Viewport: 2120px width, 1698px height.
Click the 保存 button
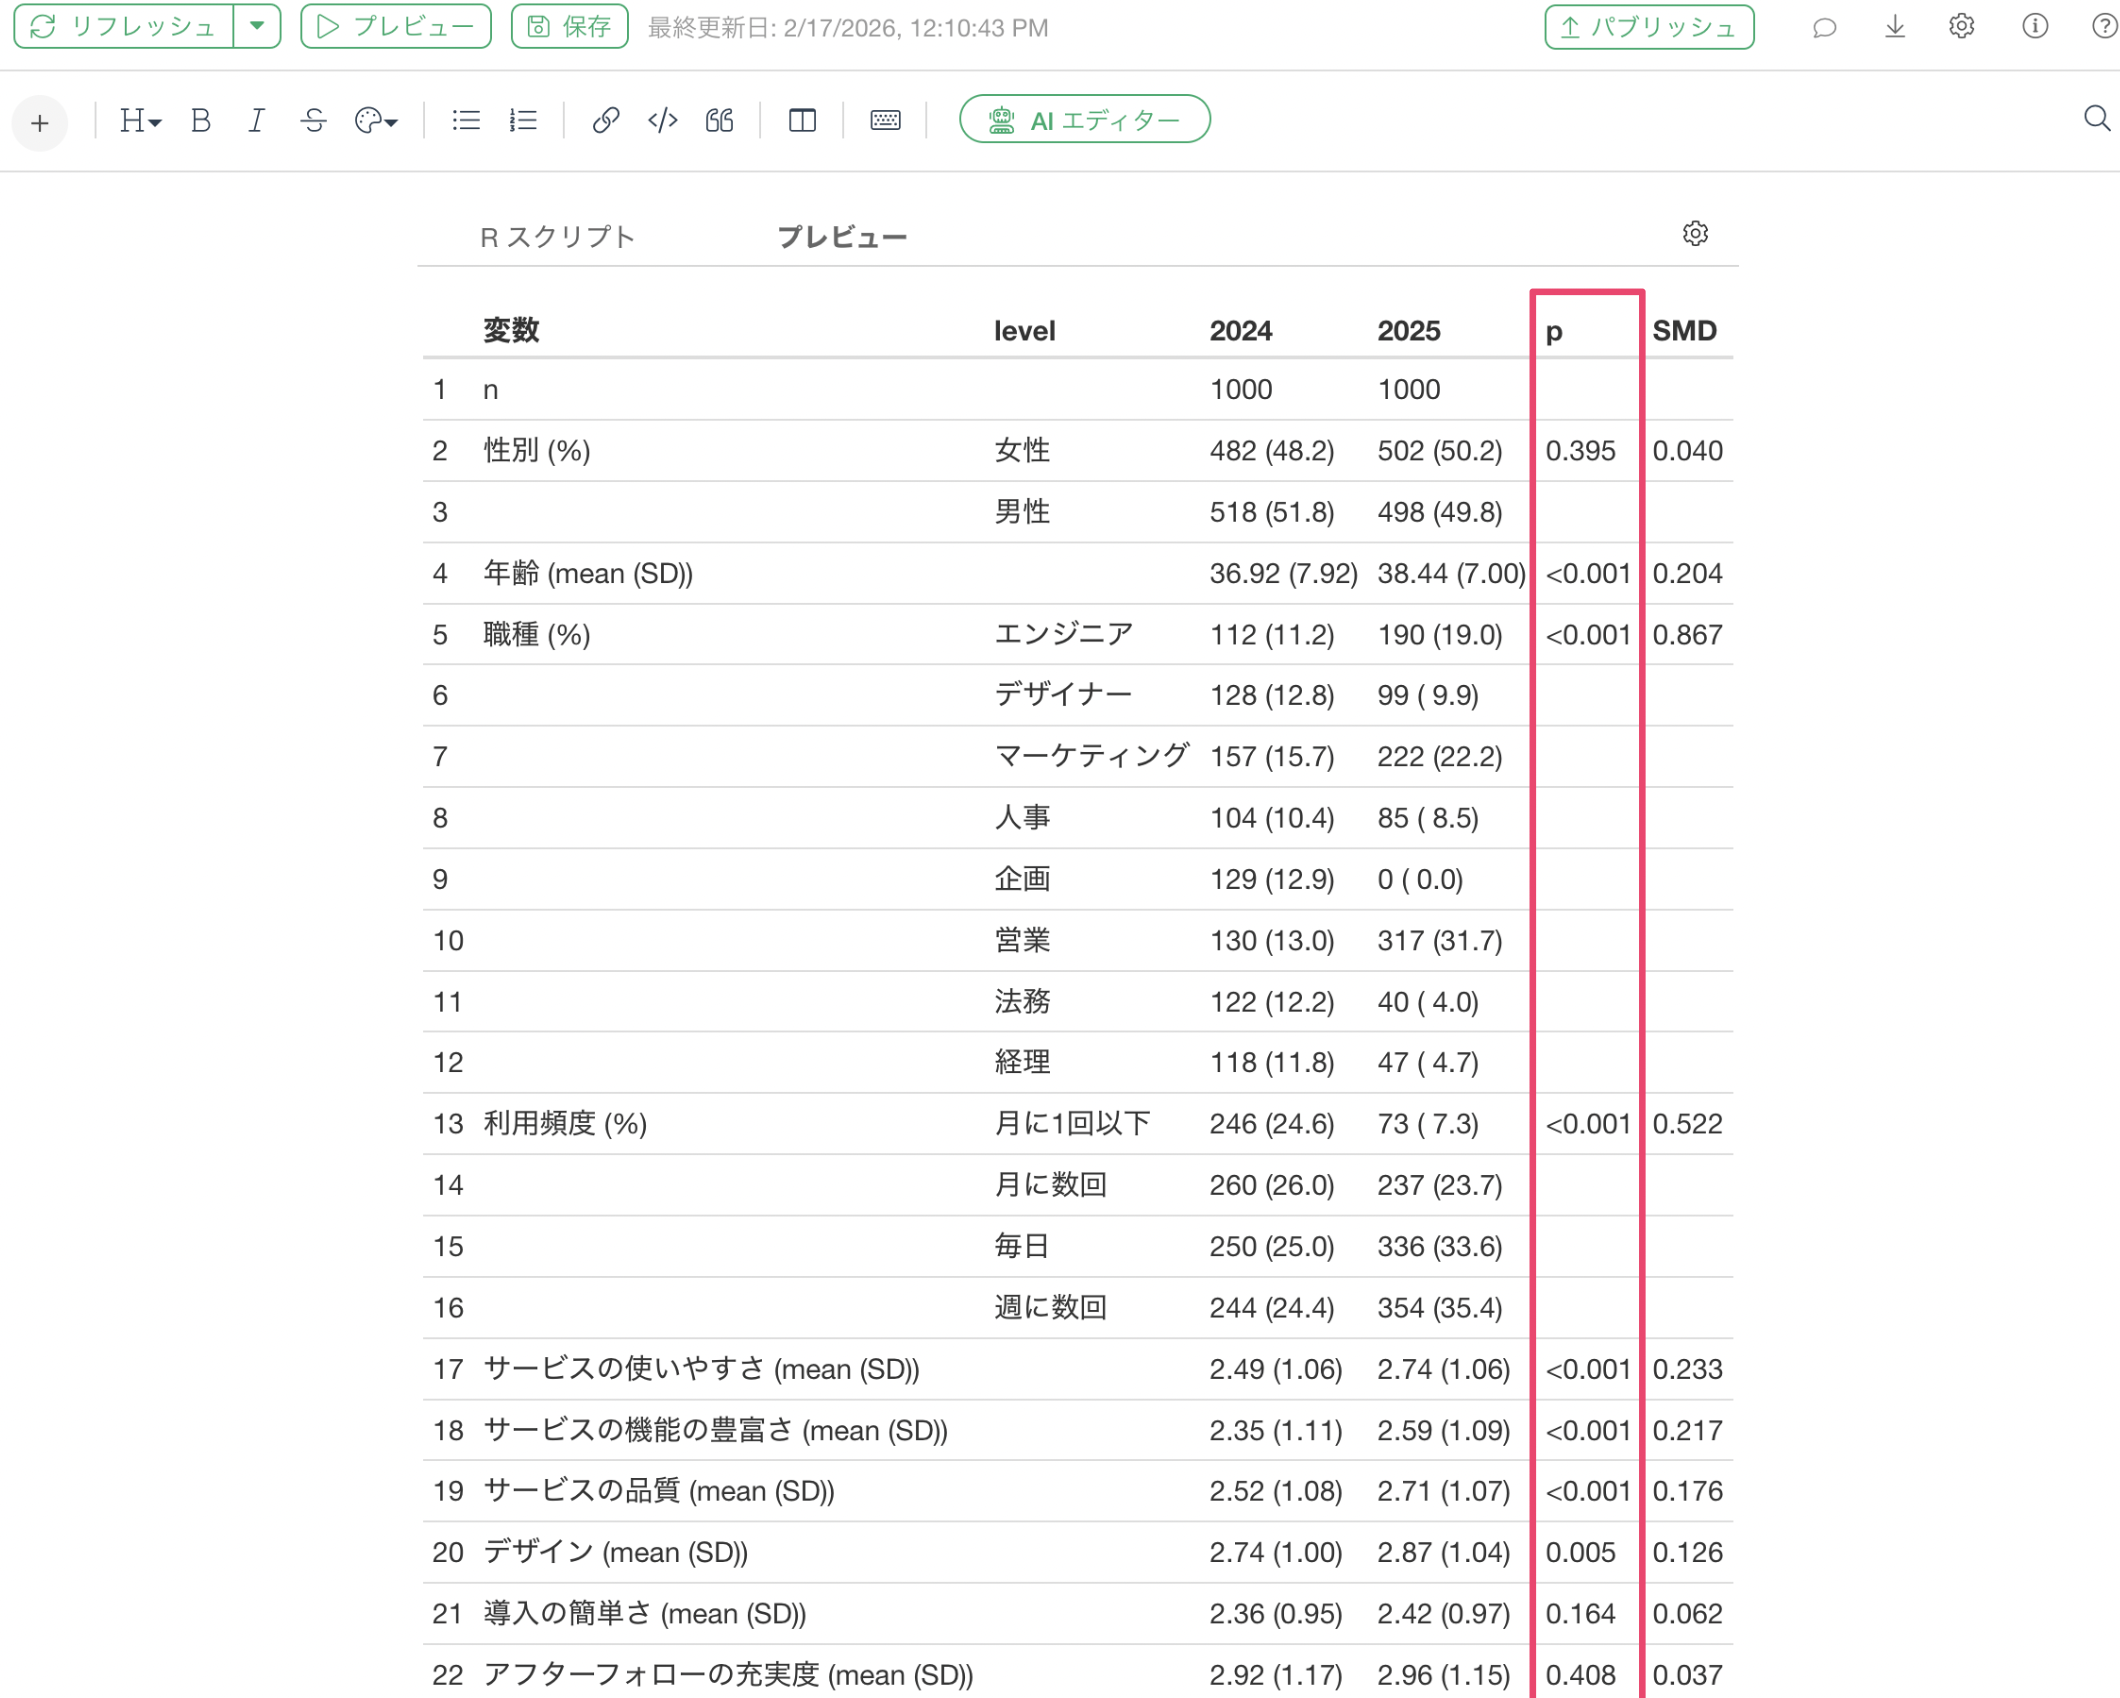tap(569, 27)
